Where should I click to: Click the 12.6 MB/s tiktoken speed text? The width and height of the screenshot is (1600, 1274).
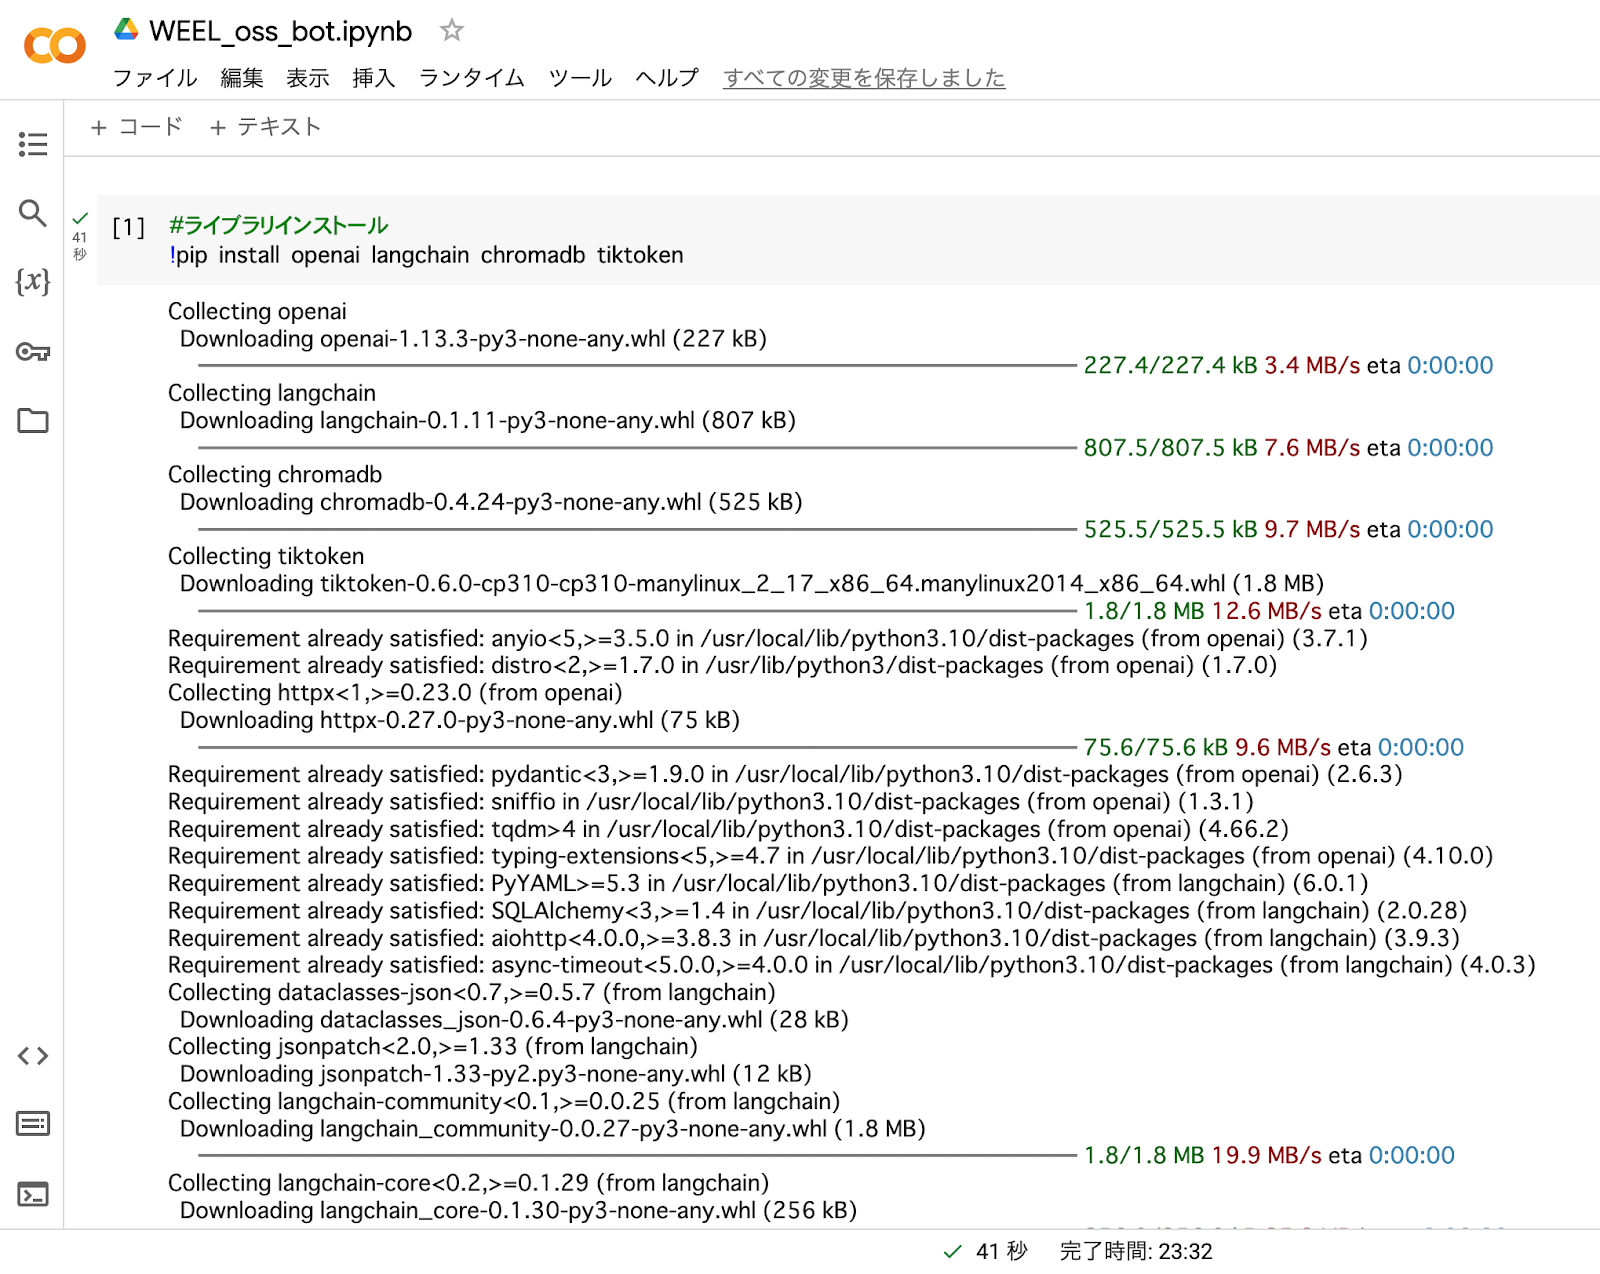click(1266, 611)
